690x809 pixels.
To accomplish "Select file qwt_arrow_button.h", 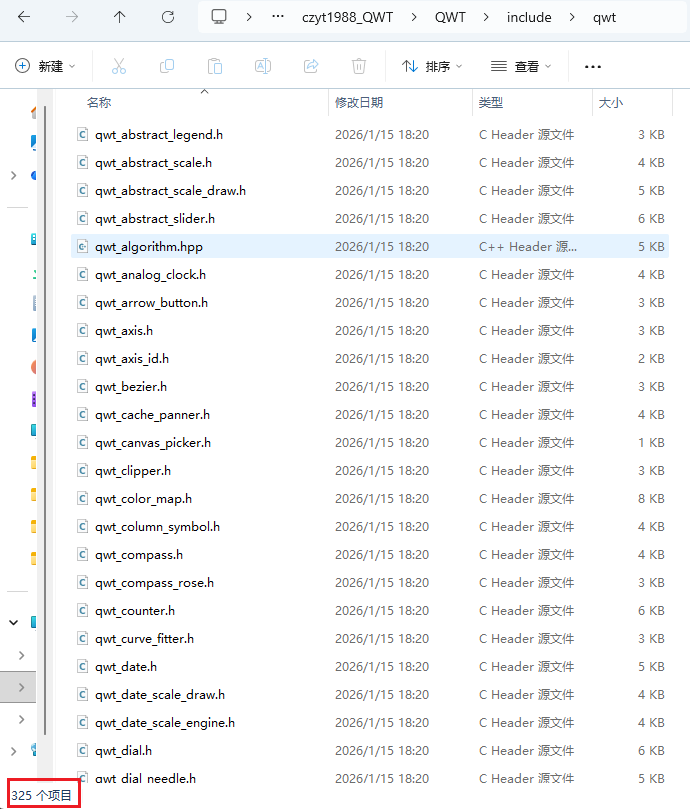I will (x=370, y=302).
